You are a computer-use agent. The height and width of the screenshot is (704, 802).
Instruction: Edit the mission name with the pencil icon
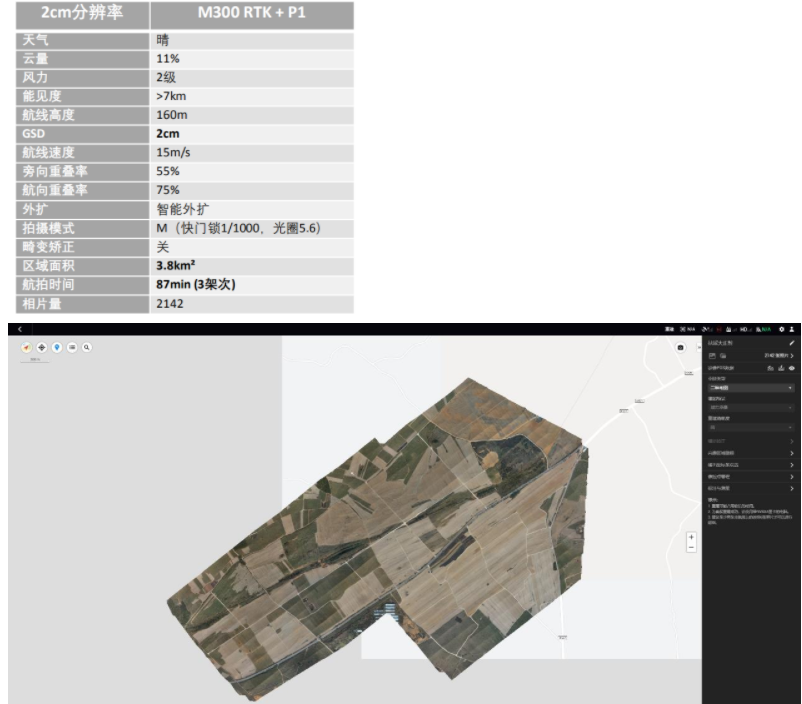pos(792,343)
